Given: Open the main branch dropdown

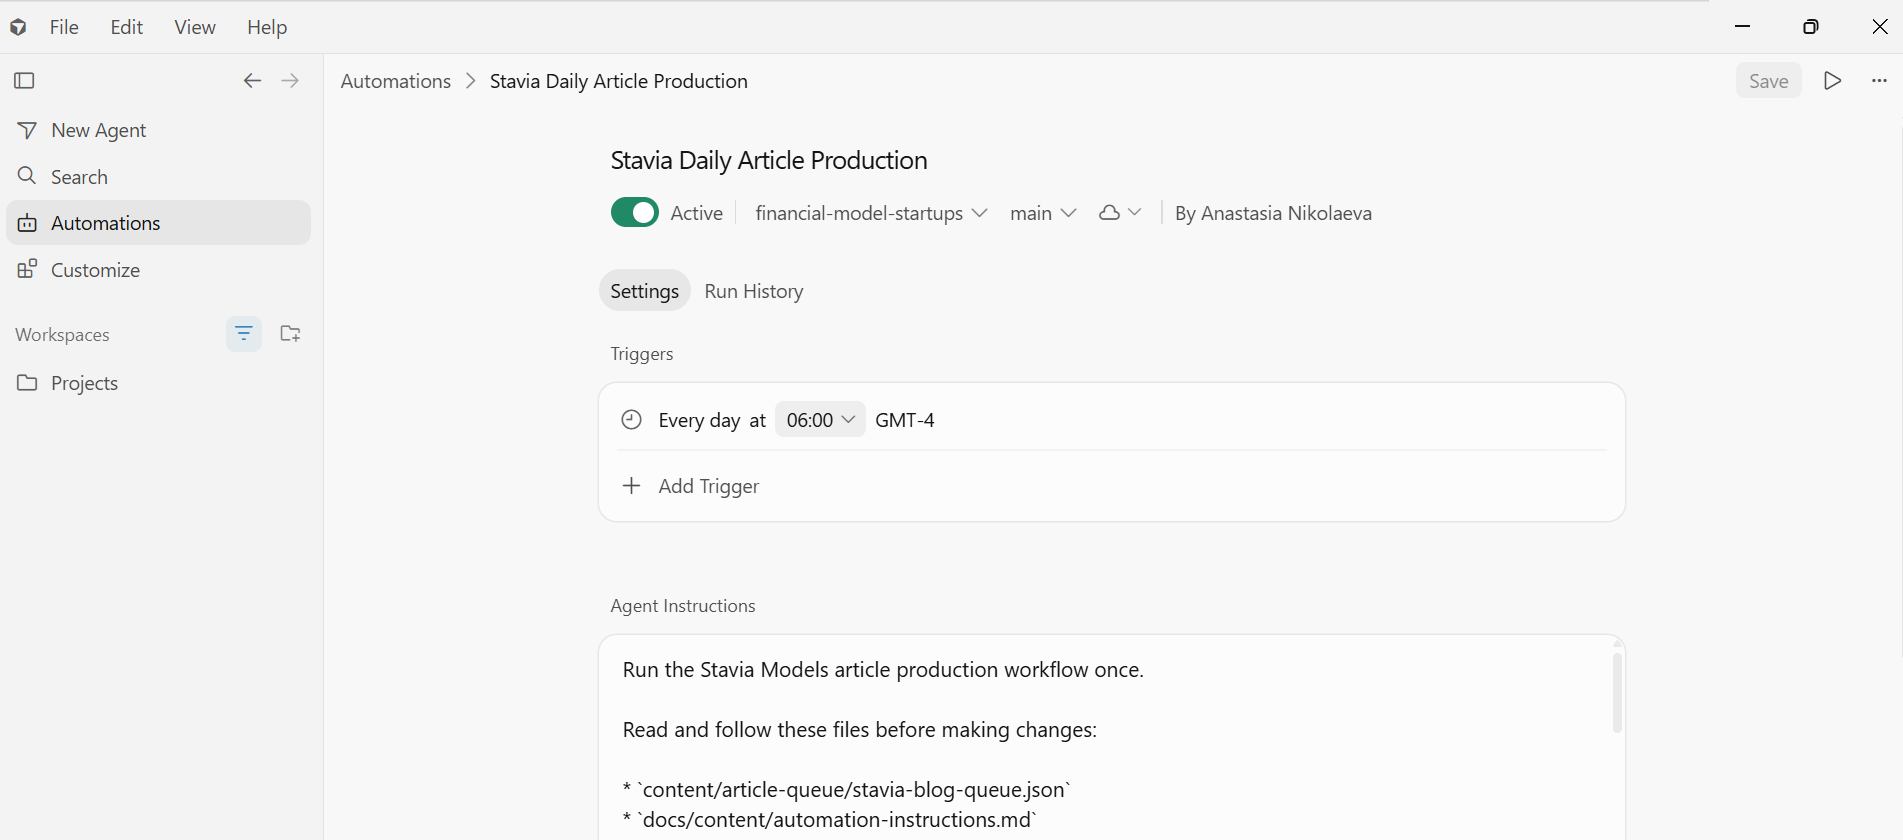Looking at the screenshot, I should [1043, 213].
